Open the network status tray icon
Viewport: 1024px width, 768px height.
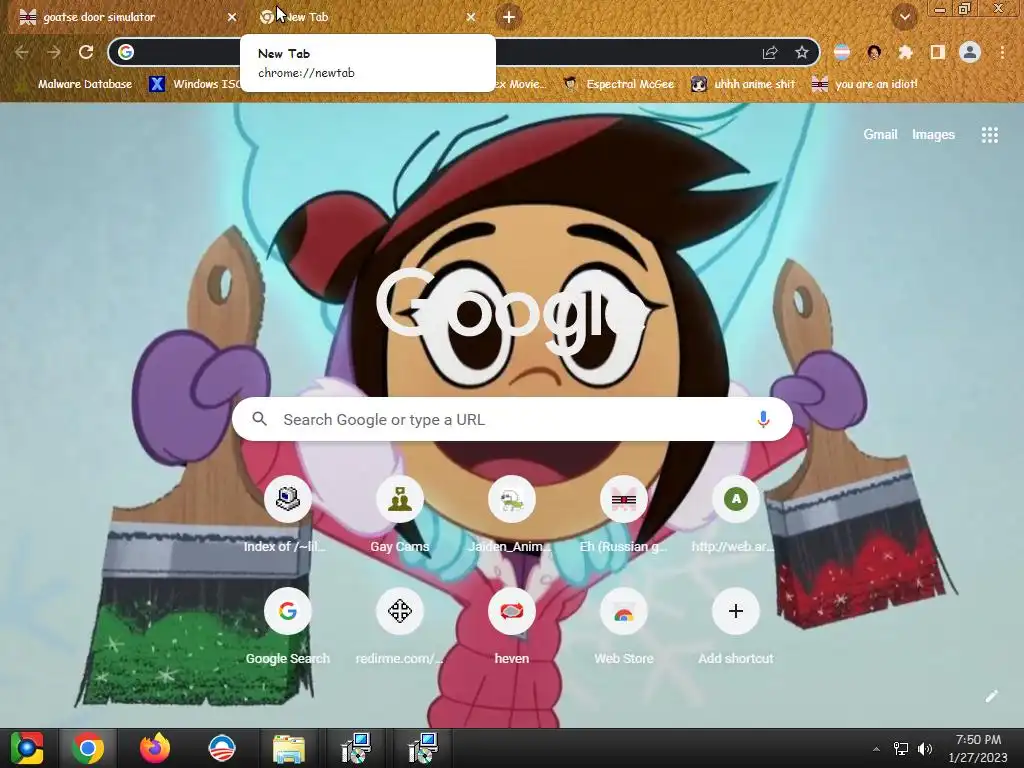click(x=901, y=749)
